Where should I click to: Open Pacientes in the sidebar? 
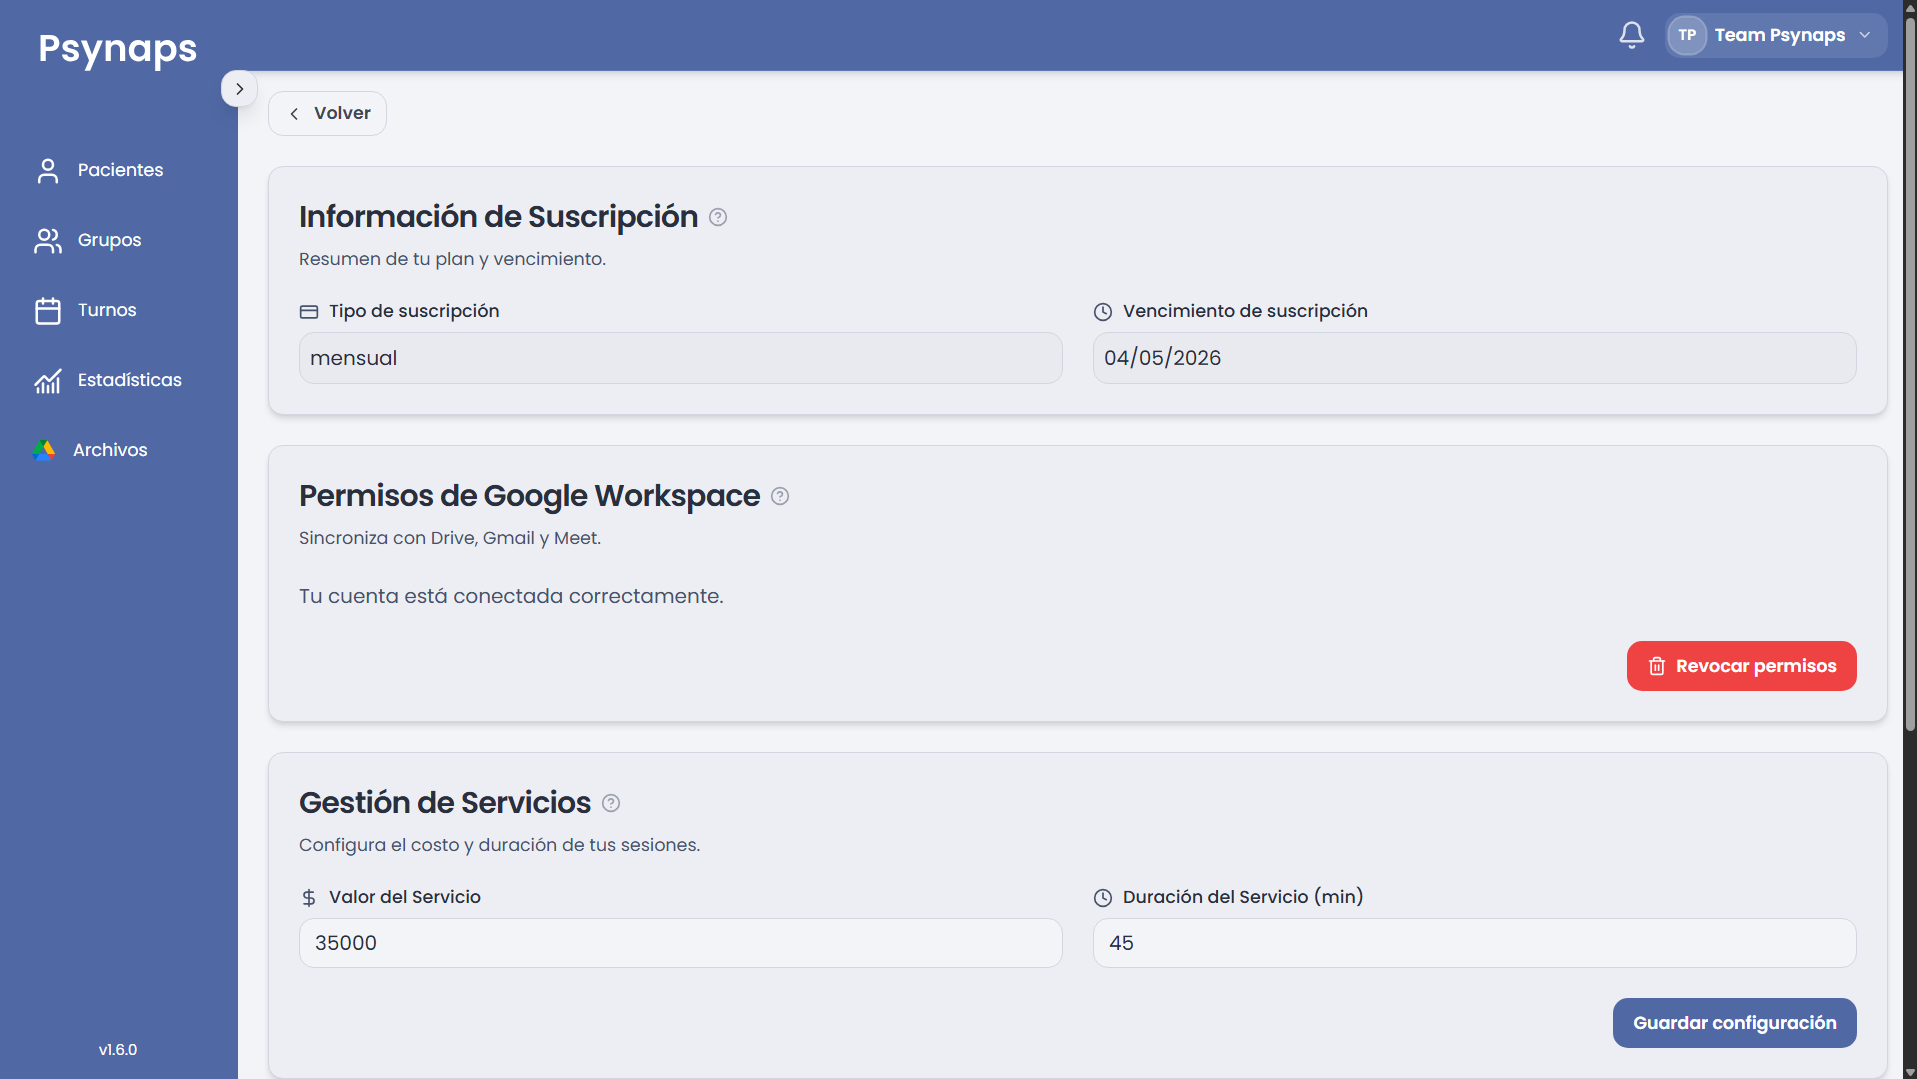119,170
